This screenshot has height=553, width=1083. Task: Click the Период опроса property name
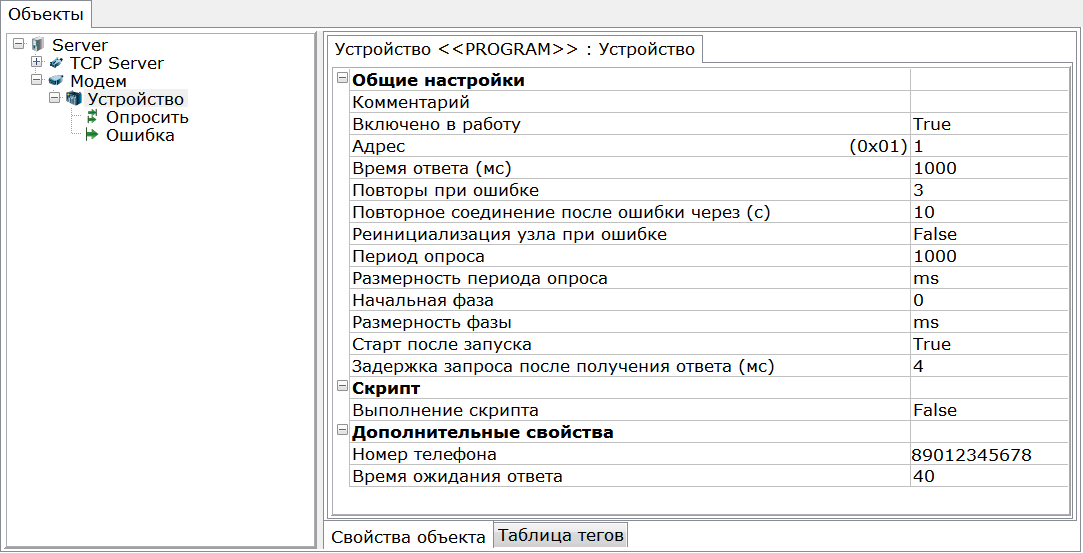[419, 257]
